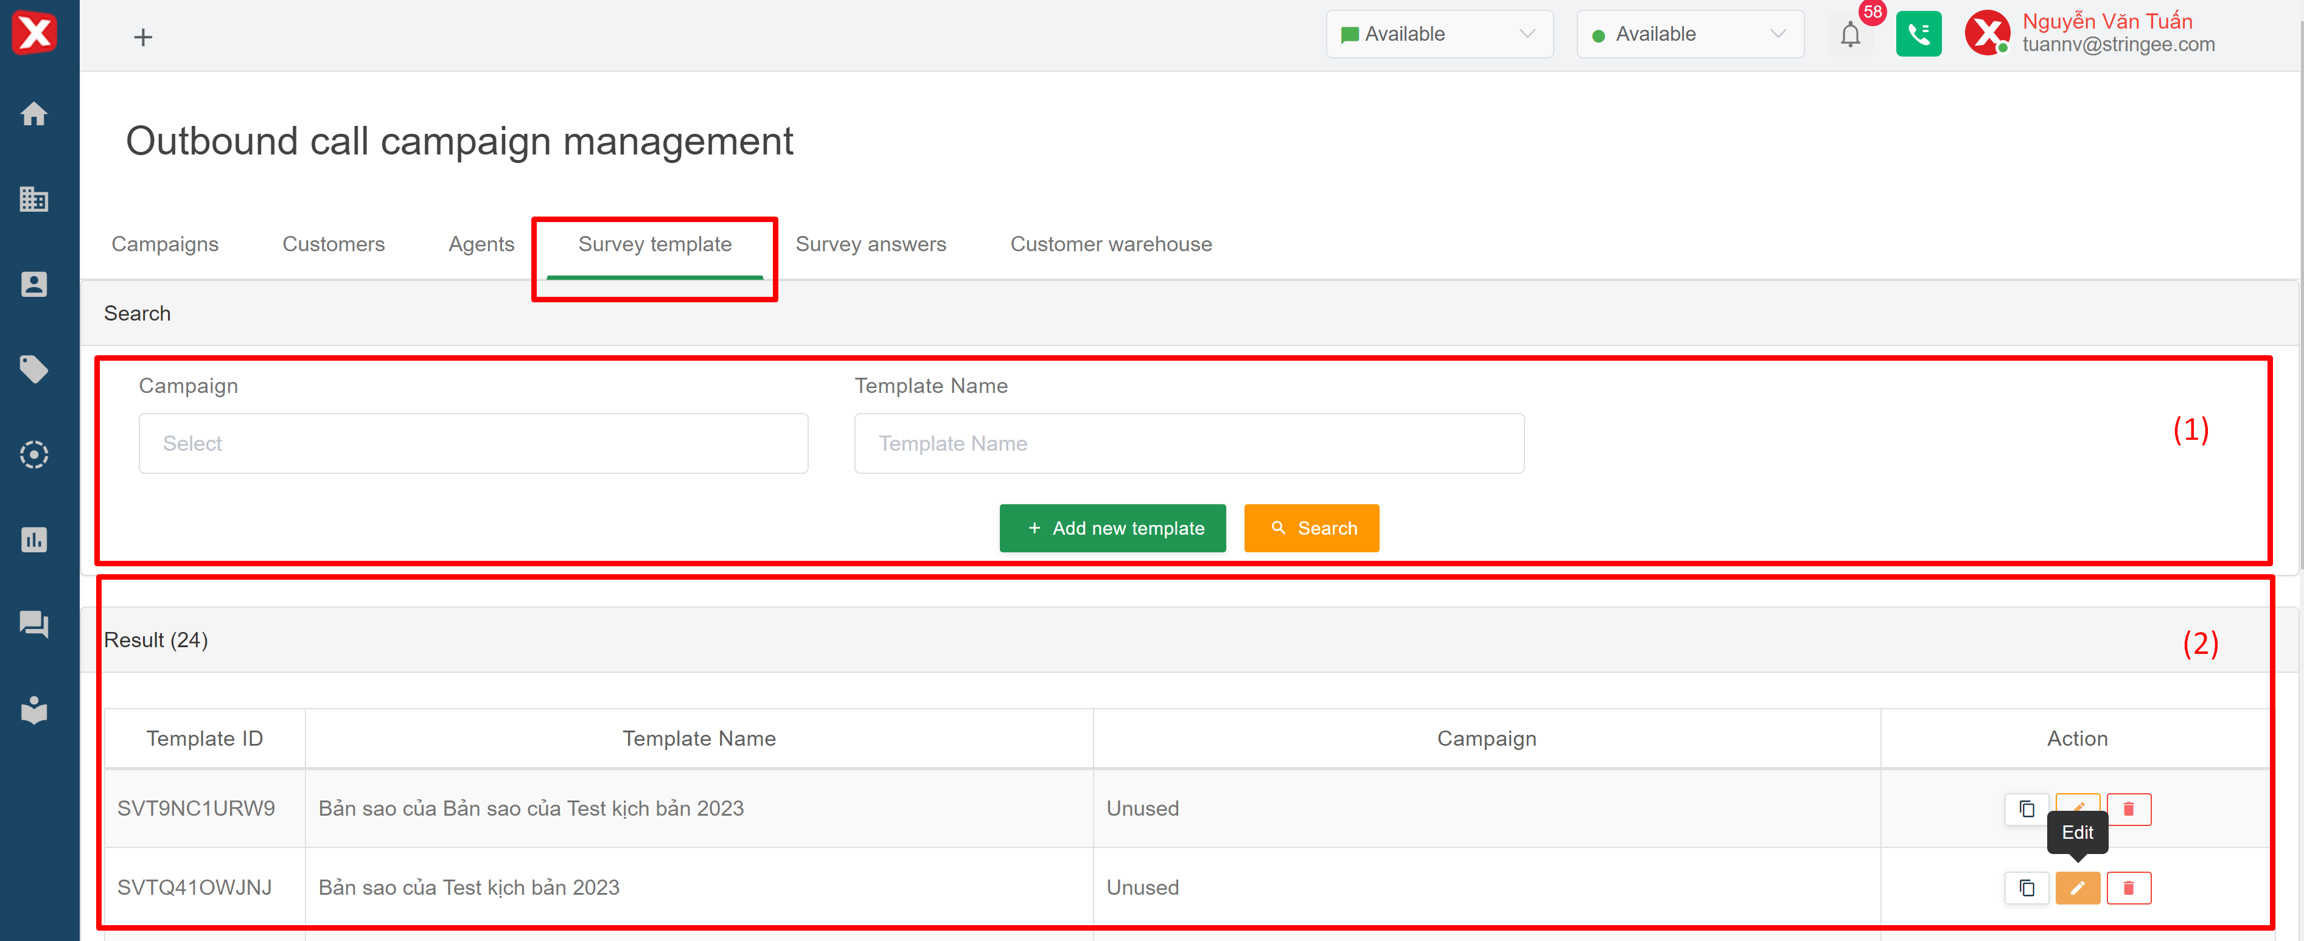Open the Campaign select dropdown

[x=473, y=444]
